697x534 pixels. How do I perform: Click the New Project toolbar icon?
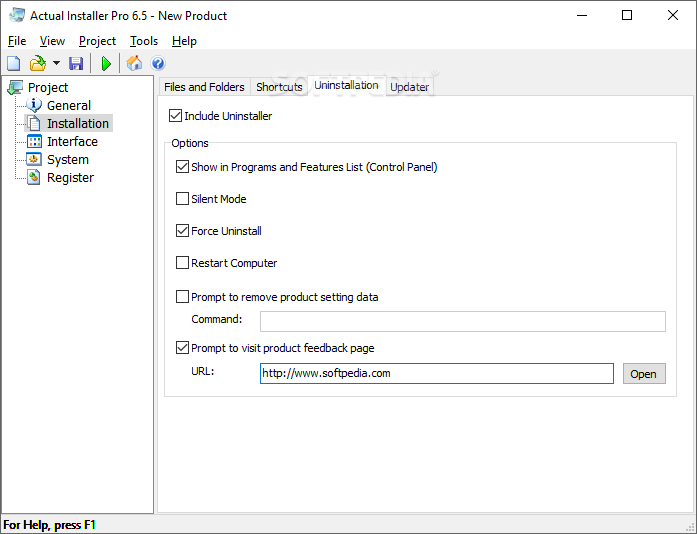coord(14,64)
